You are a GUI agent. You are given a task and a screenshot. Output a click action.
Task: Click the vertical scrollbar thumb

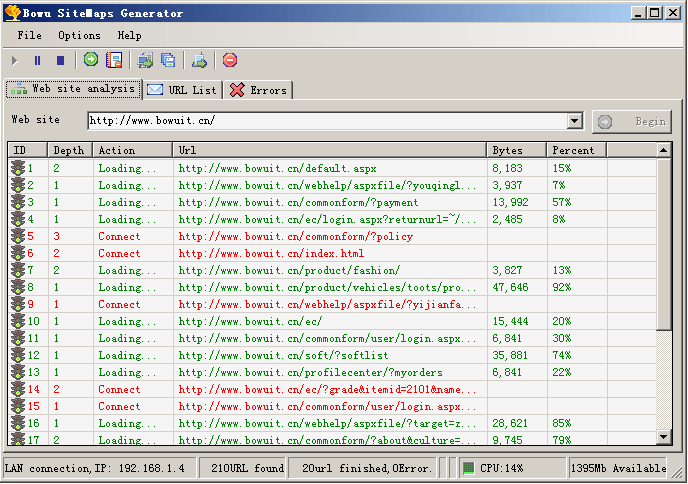(x=663, y=244)
